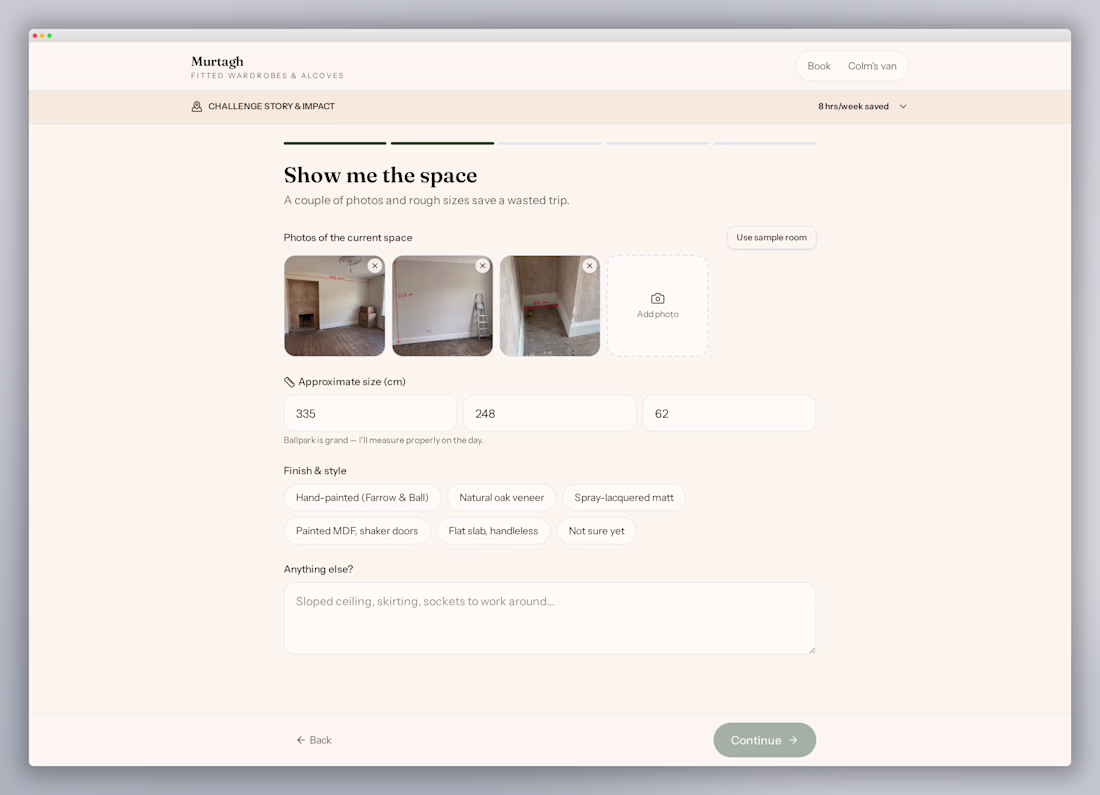Click the Murtagh logo heading
This screenshot has height=795, width=1100.
[x=217, y=62]
